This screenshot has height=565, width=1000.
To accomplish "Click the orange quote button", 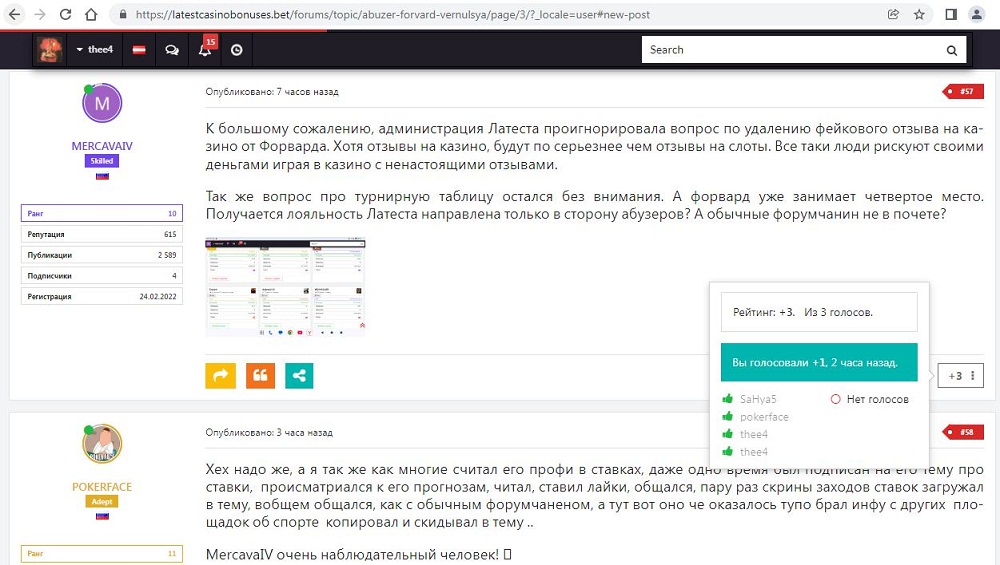I will 260,375.
